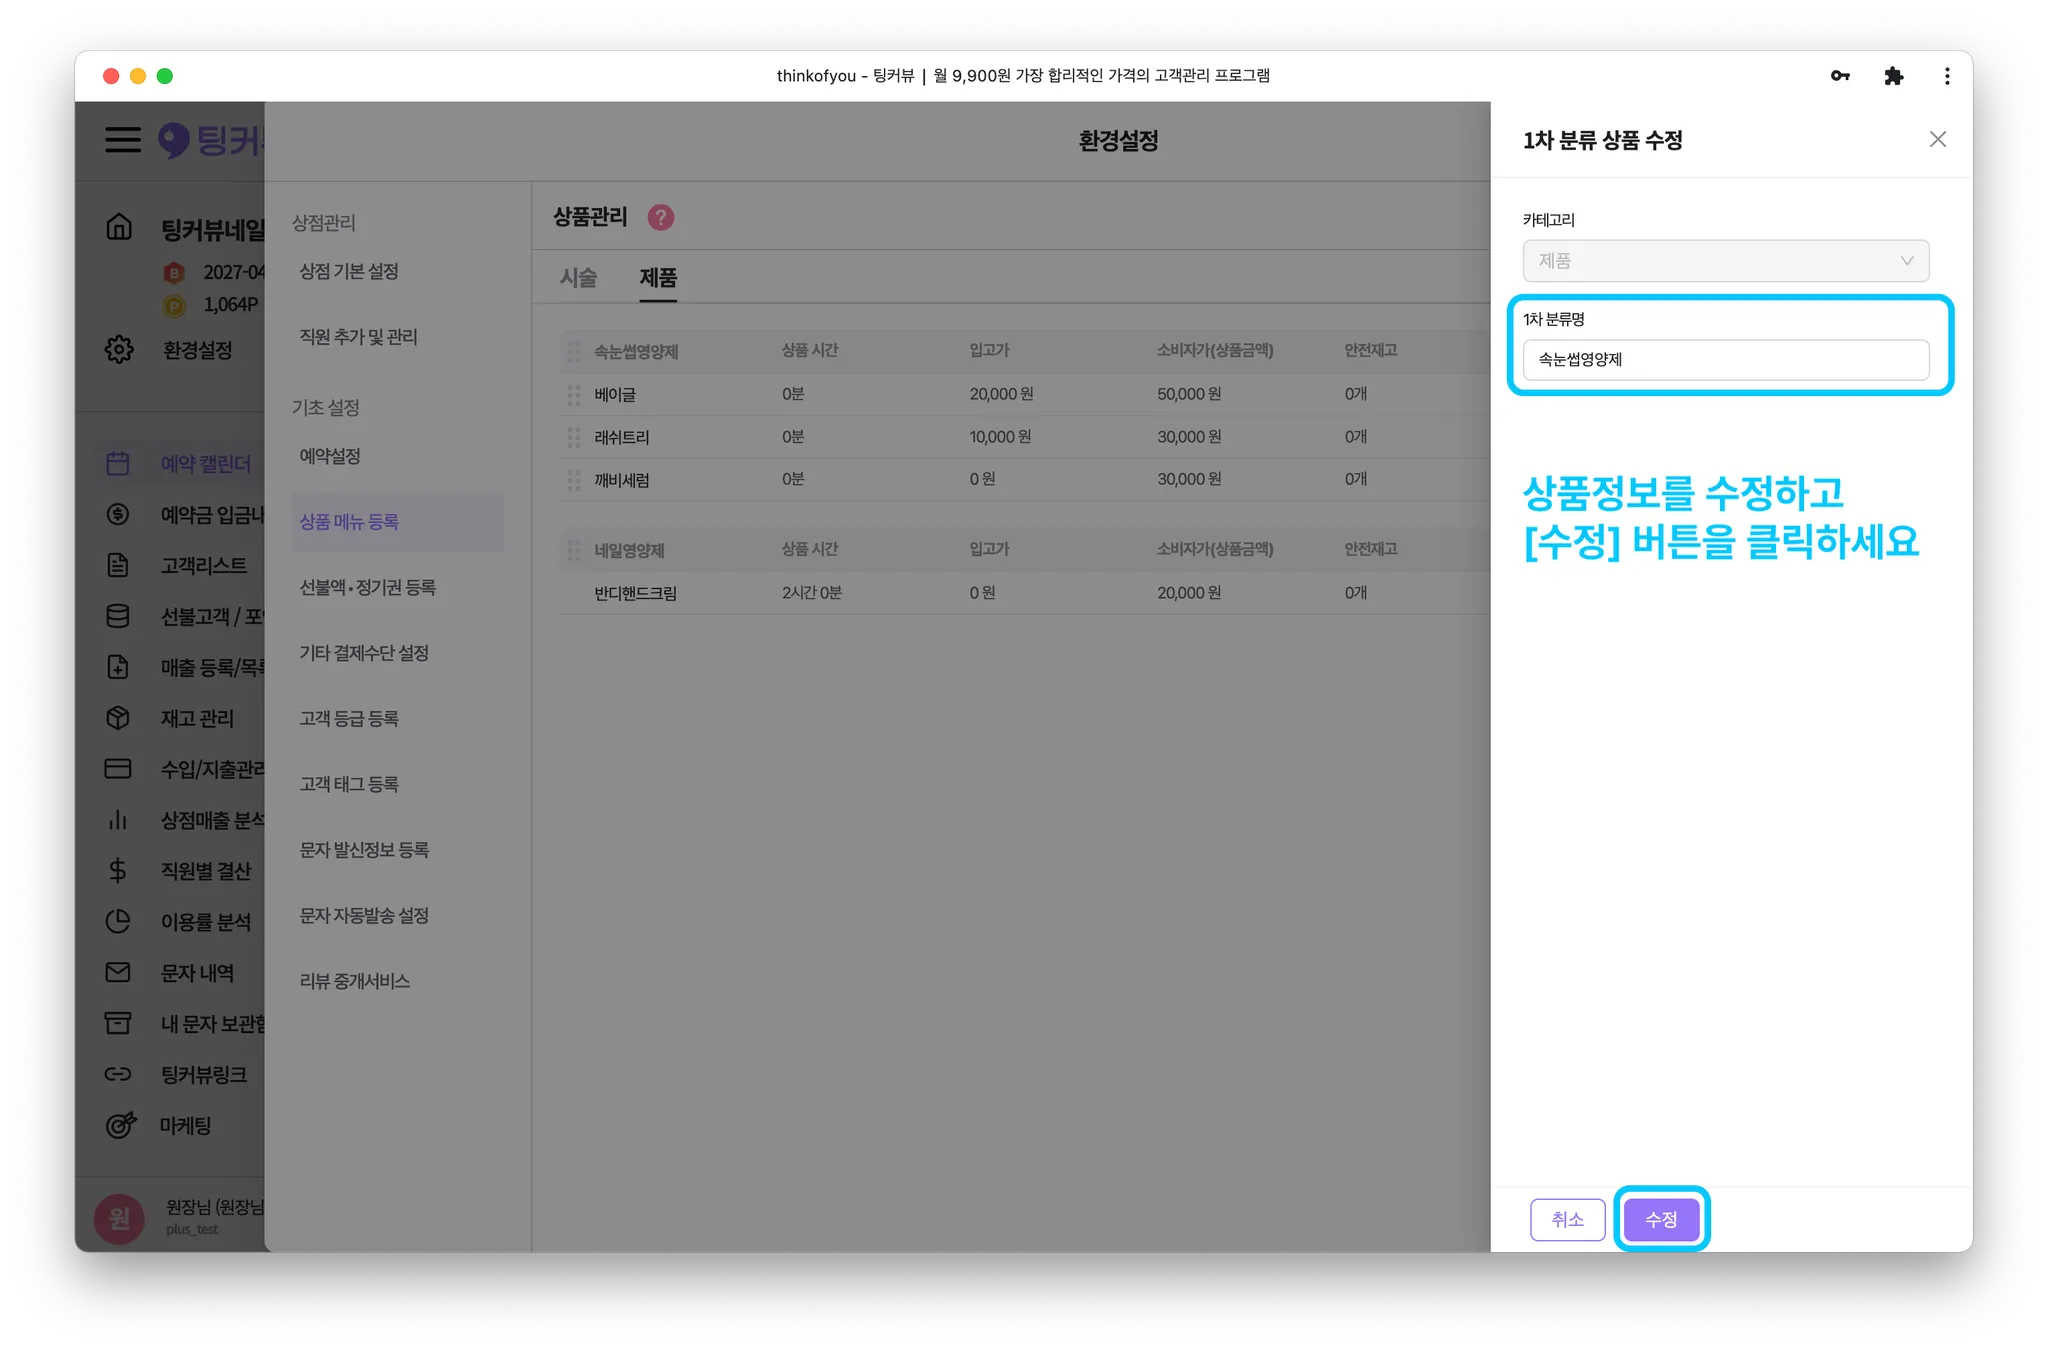The image size is (2048, 1351).
Task: Click the password key icon
Action: tap(1840, 76)
